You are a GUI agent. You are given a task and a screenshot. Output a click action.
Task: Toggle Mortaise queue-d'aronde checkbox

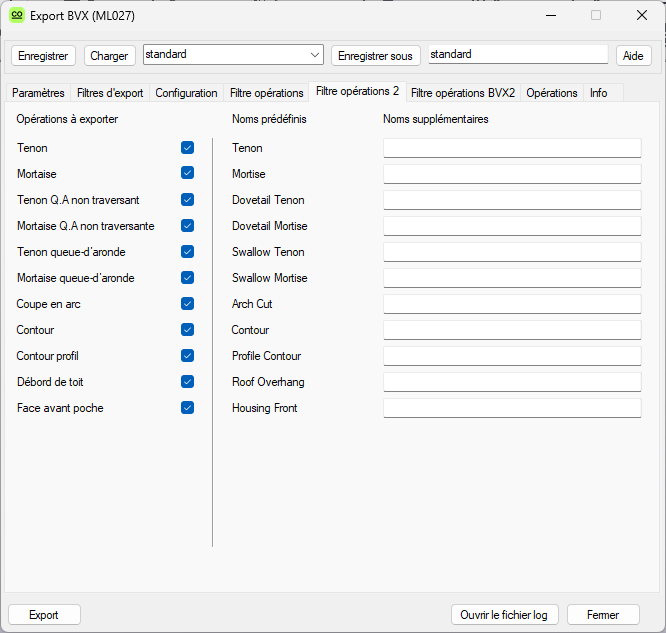[187, 277]
